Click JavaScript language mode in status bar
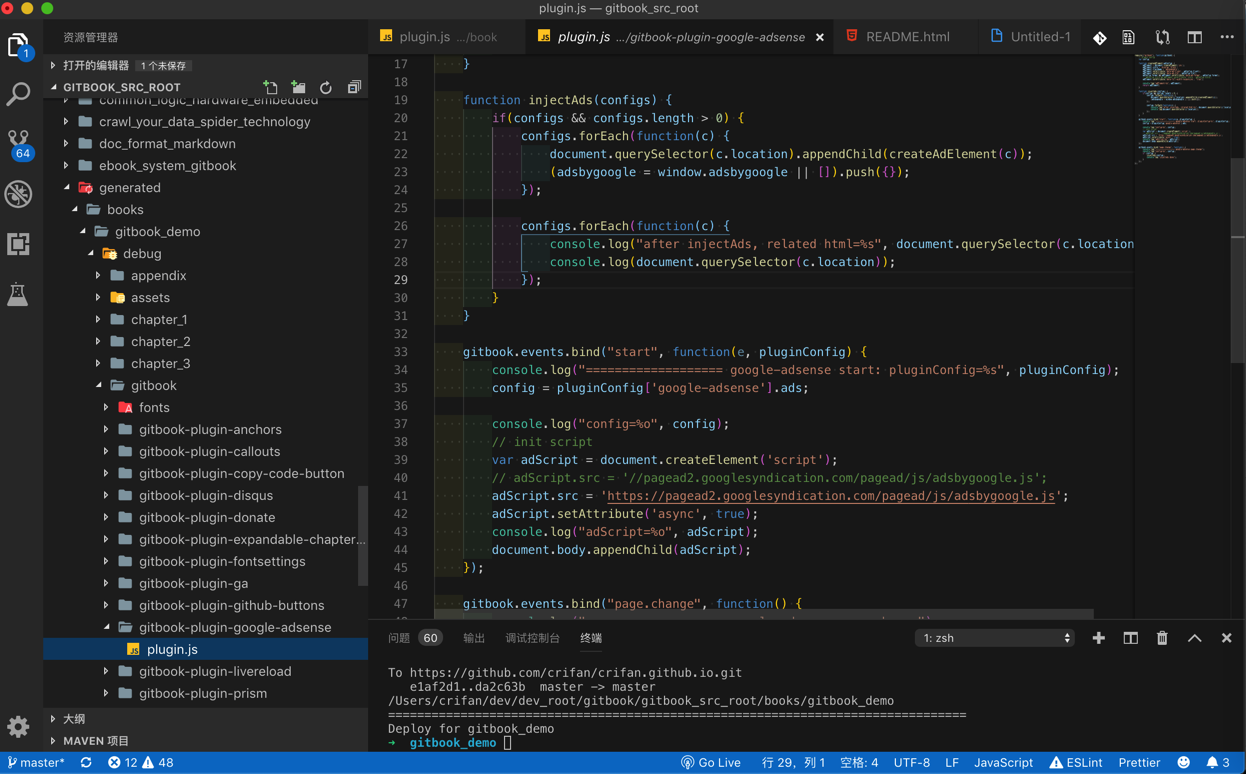 (x=1003, y=762)
